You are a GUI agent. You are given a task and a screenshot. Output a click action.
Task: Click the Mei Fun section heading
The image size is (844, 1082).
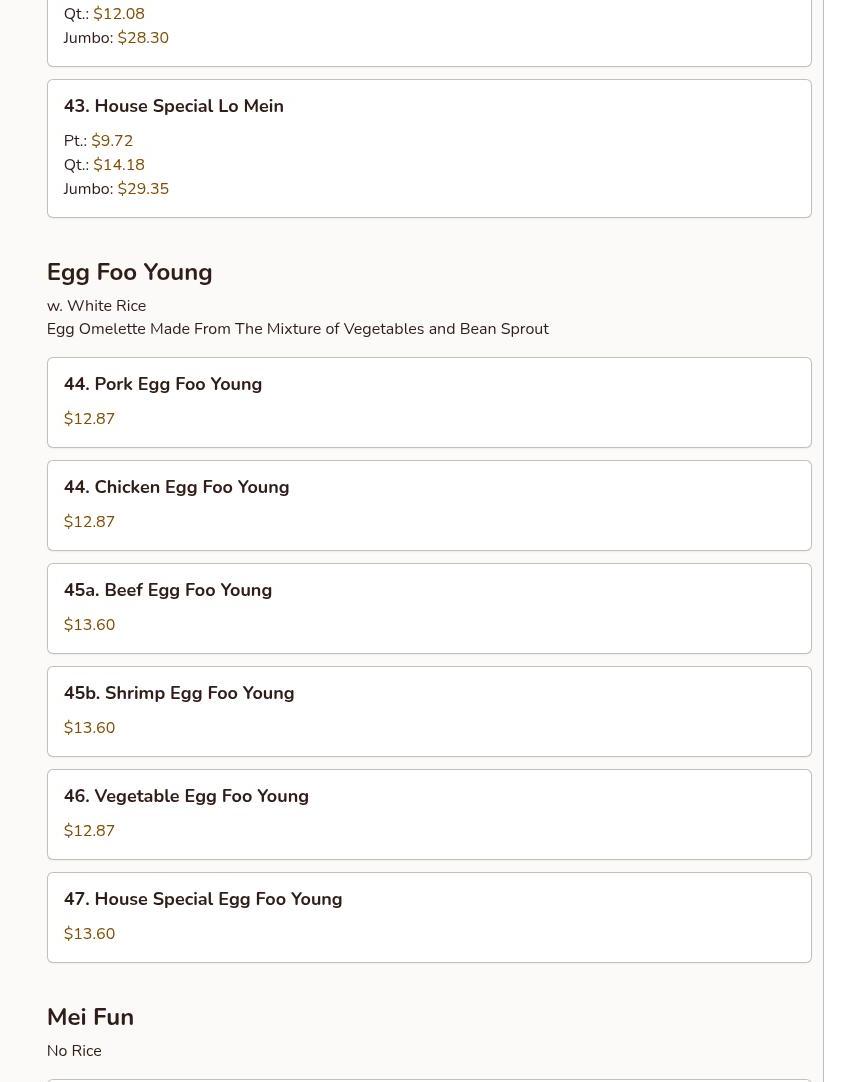click(90, 1017)
